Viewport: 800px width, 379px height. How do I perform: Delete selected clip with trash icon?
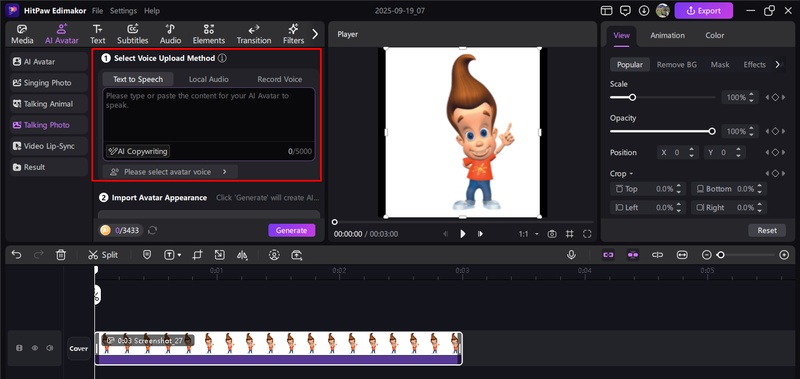[x=61, y=255]
